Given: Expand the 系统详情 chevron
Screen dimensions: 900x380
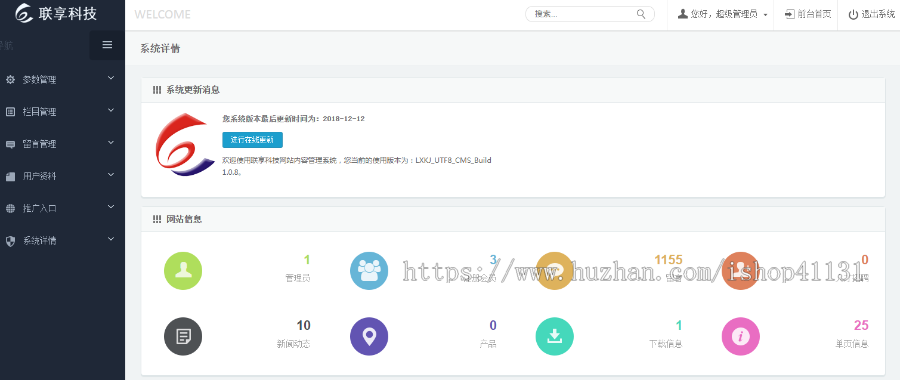Looking at the screenshot, I should (x=111, y=239).
